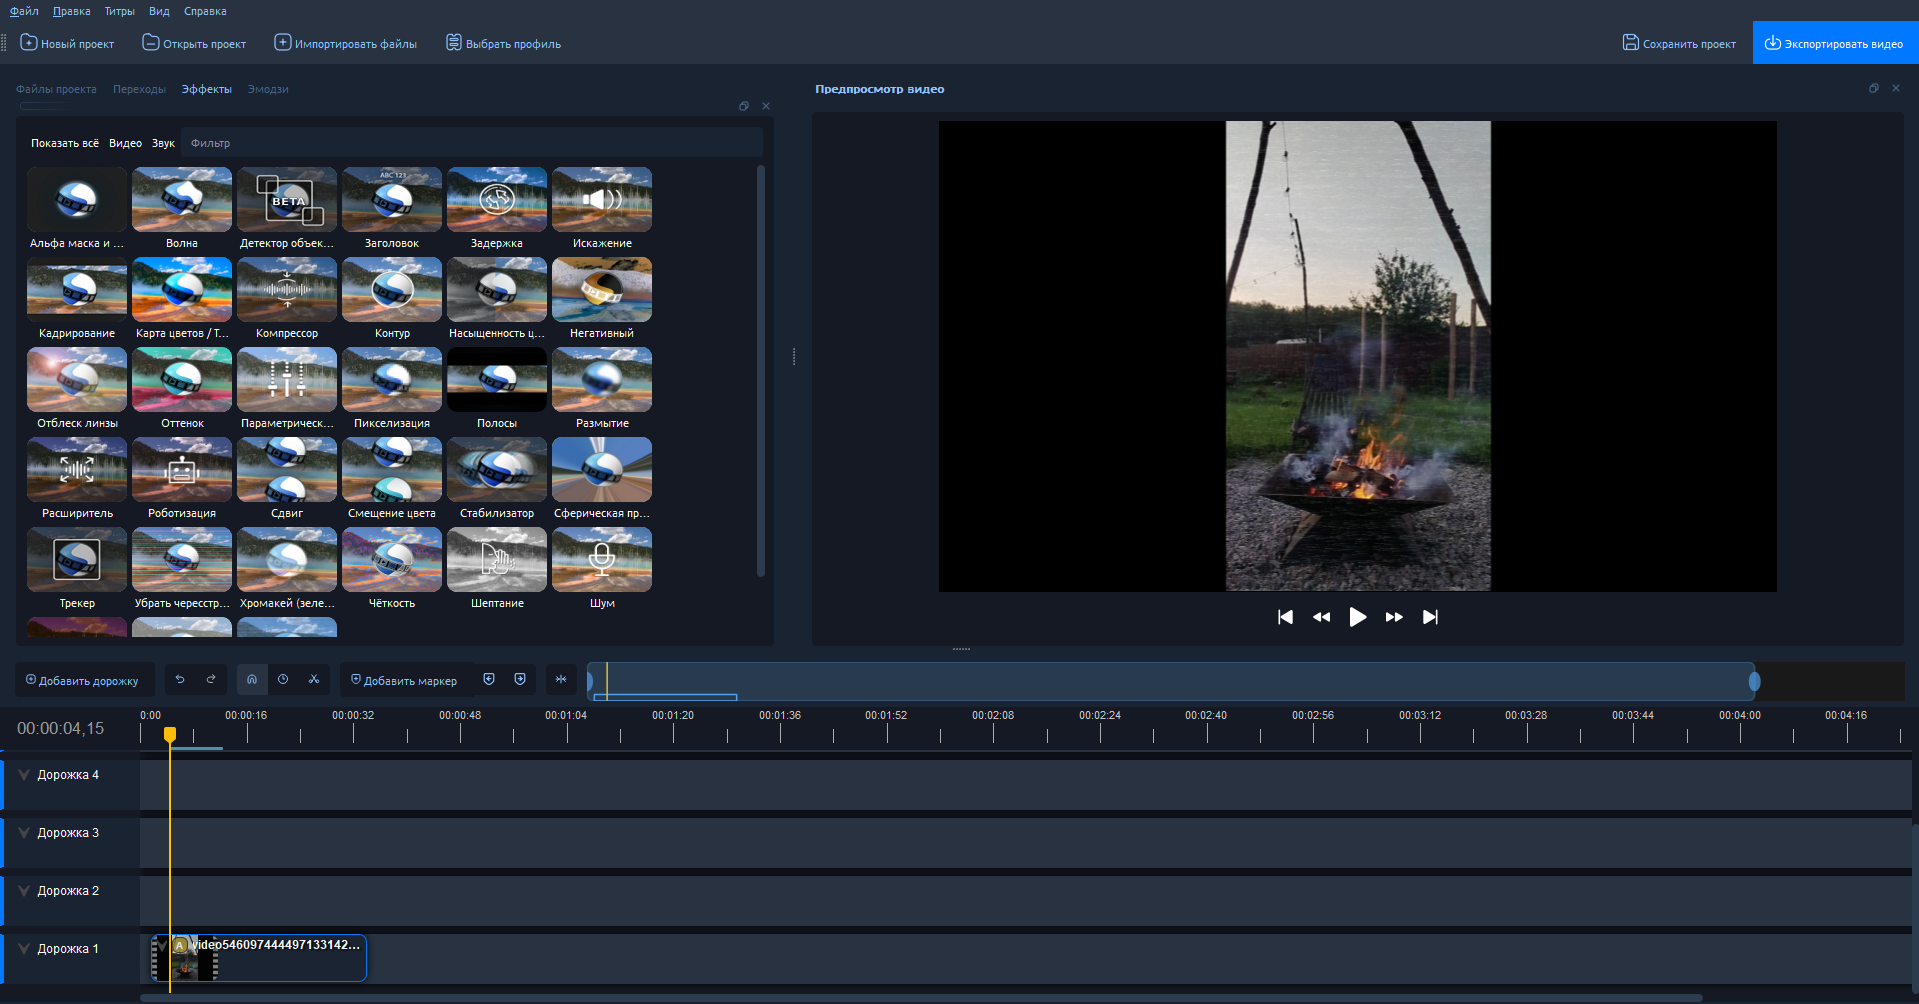
Task: Show only Видео effects filter
Action: click(x=125, y=143)
